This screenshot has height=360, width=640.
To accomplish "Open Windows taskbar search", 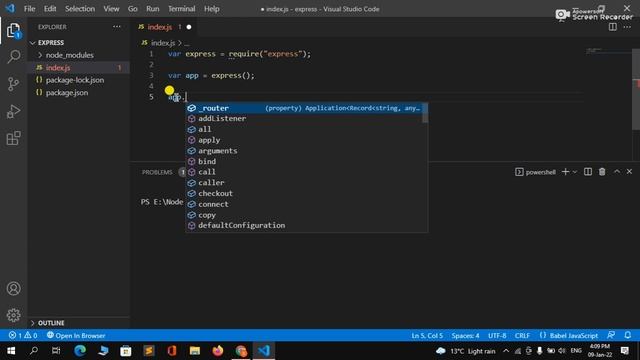I will click(x=34, y=351).
